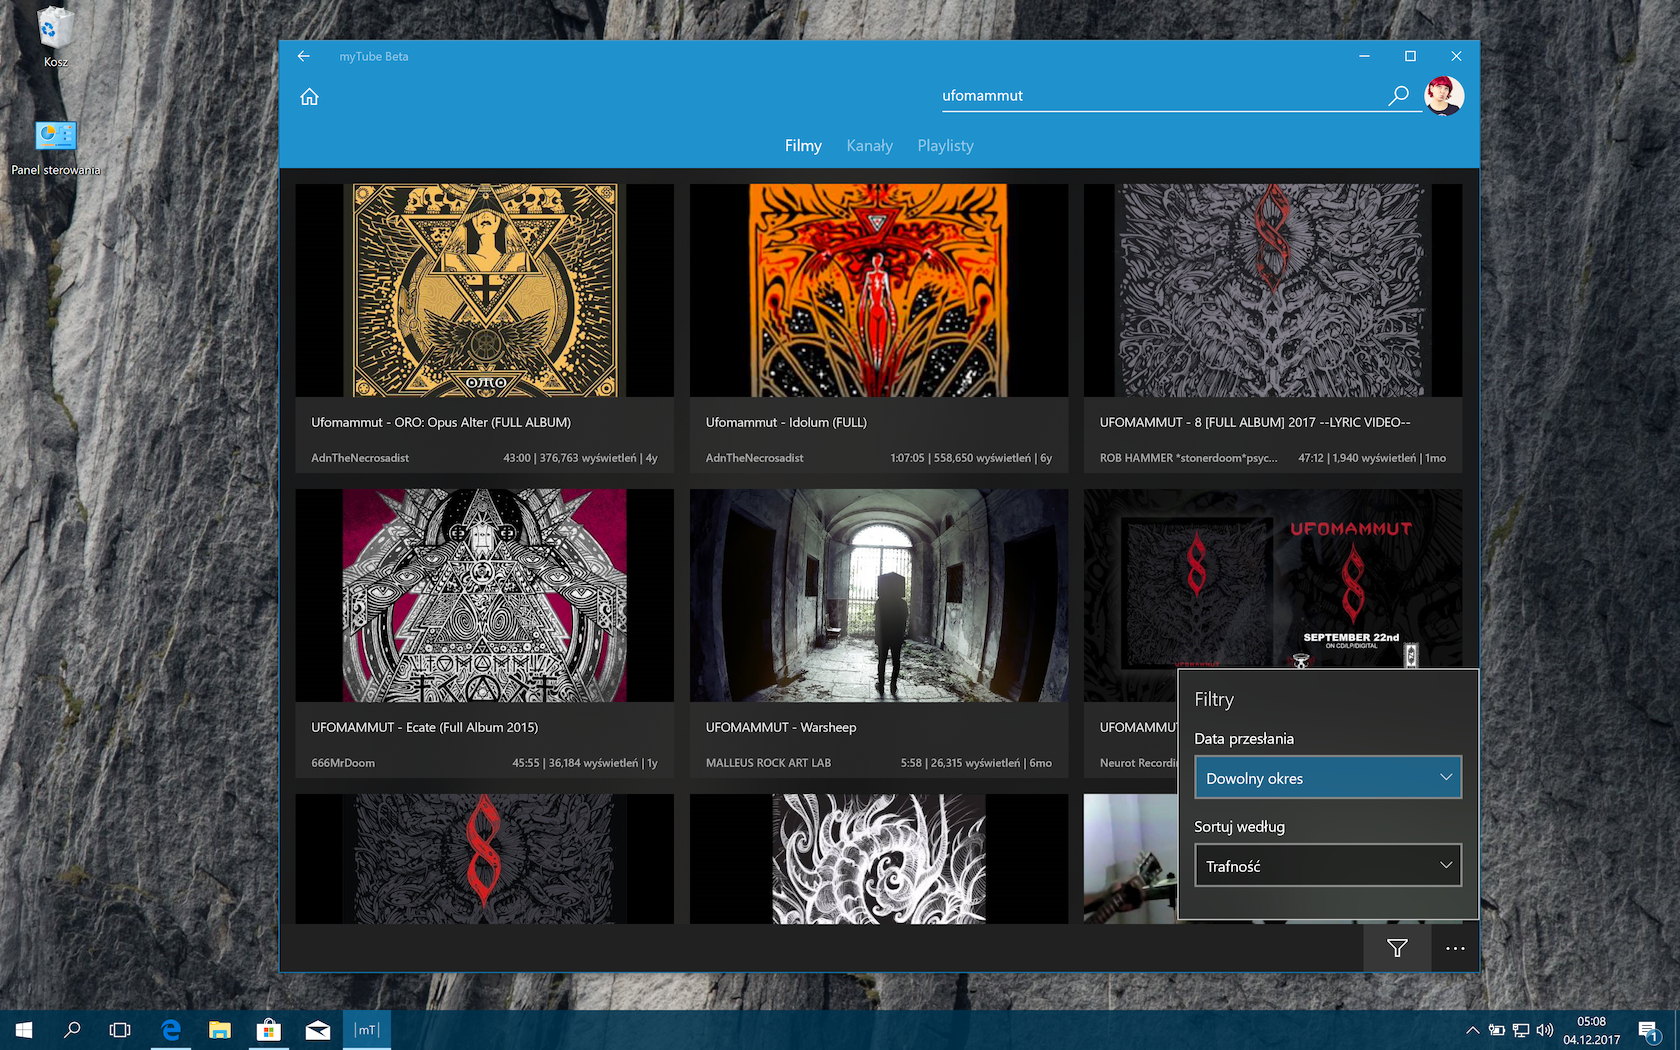Open the Warsheep video thumbnail

pyautogui.click(x=879, y=595)
